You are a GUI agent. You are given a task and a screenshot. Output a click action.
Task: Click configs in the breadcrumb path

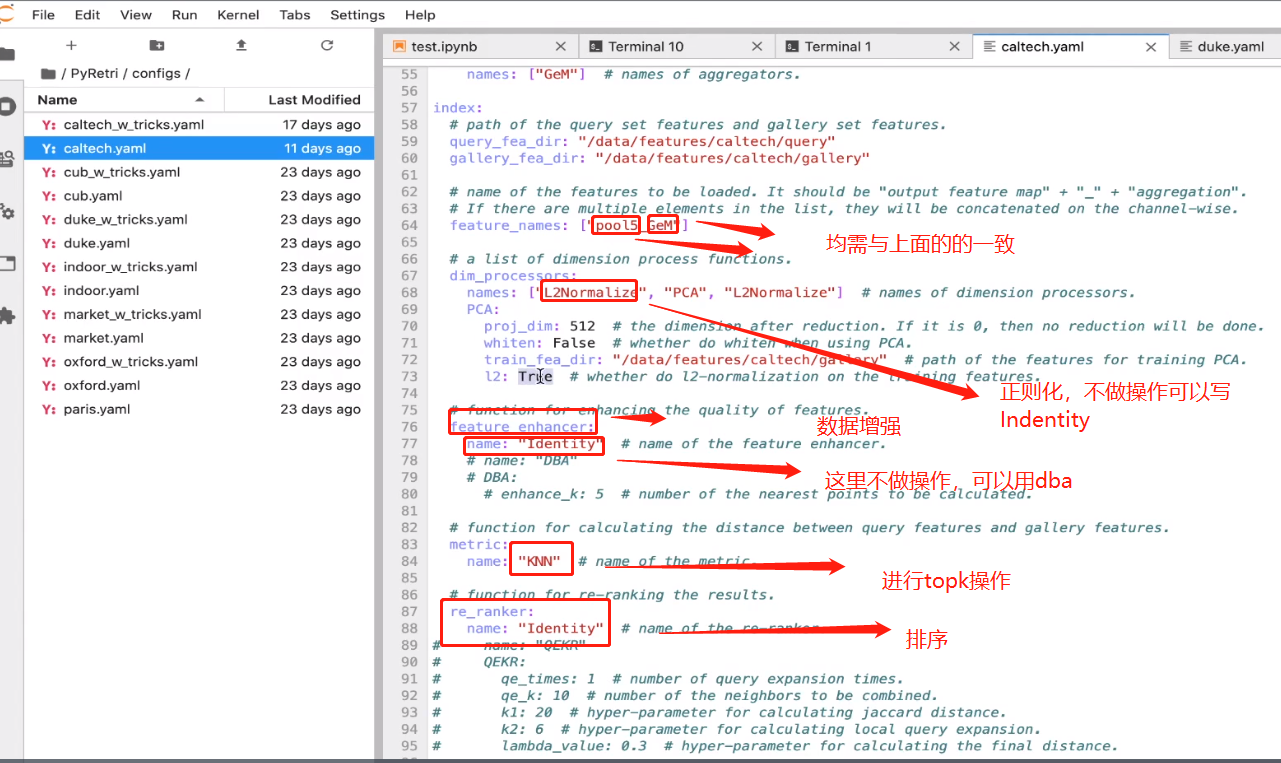pyautogui.click(x=156, y=74)
